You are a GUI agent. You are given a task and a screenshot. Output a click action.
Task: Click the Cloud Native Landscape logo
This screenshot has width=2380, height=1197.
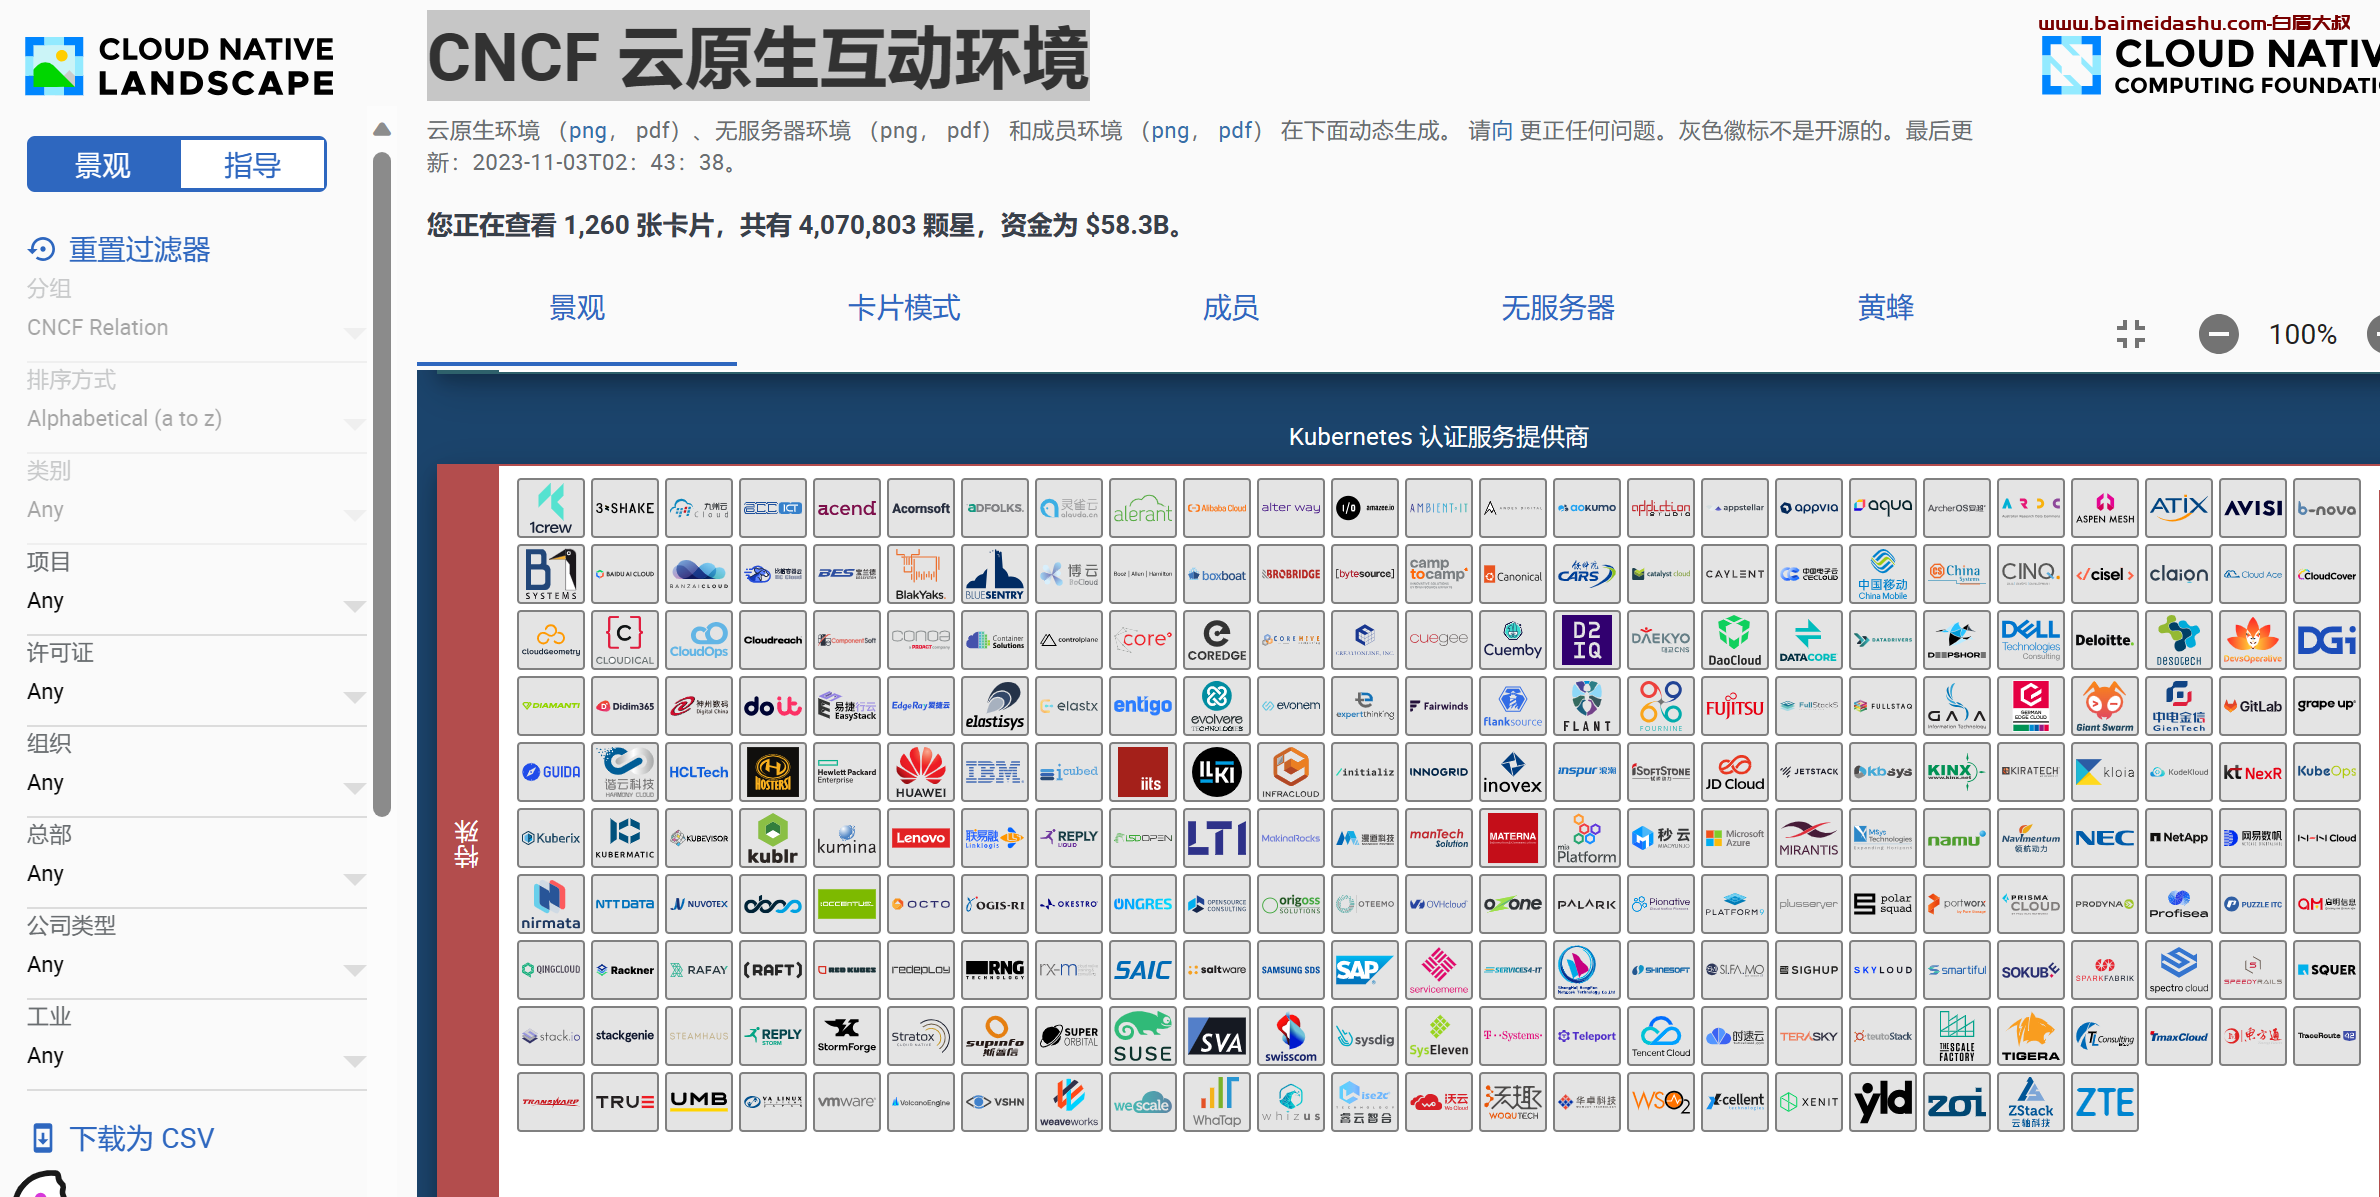coord(180,66)
